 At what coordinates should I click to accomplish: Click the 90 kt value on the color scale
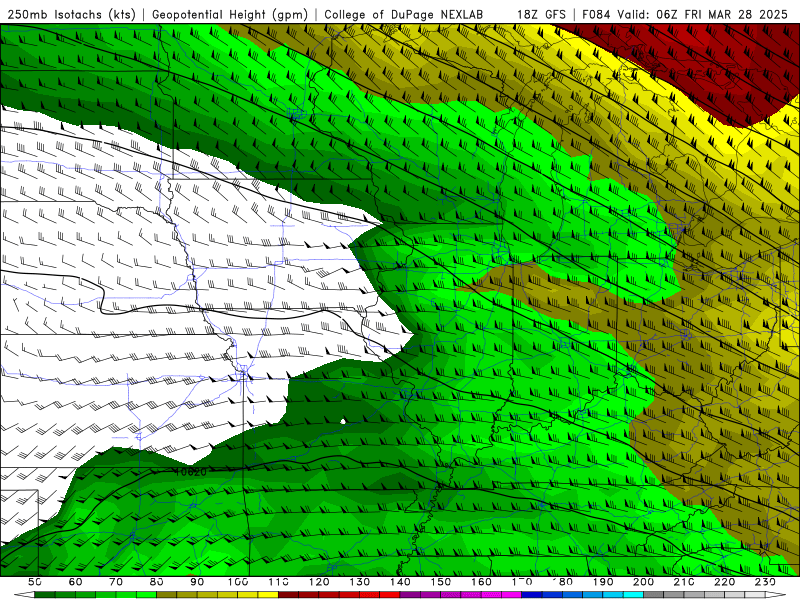coord(197,582)
